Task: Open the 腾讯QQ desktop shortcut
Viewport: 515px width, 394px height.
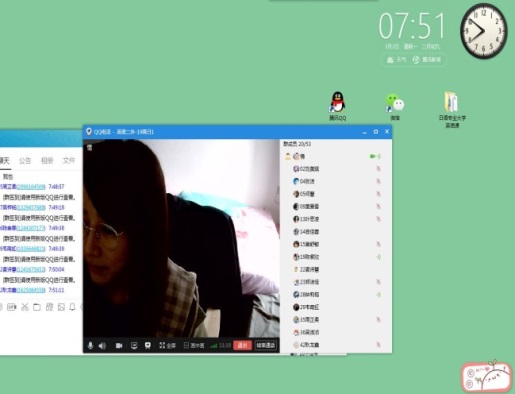Action: (x=338, y=106)
